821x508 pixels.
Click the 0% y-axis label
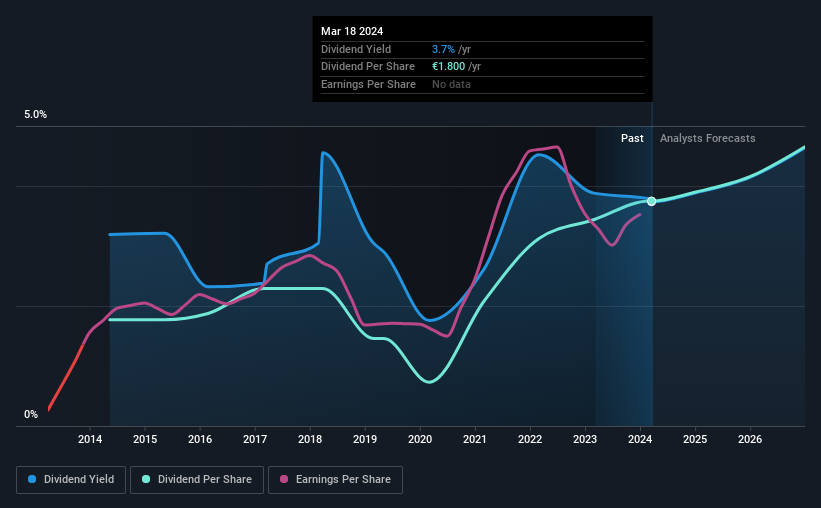[31, 414]
